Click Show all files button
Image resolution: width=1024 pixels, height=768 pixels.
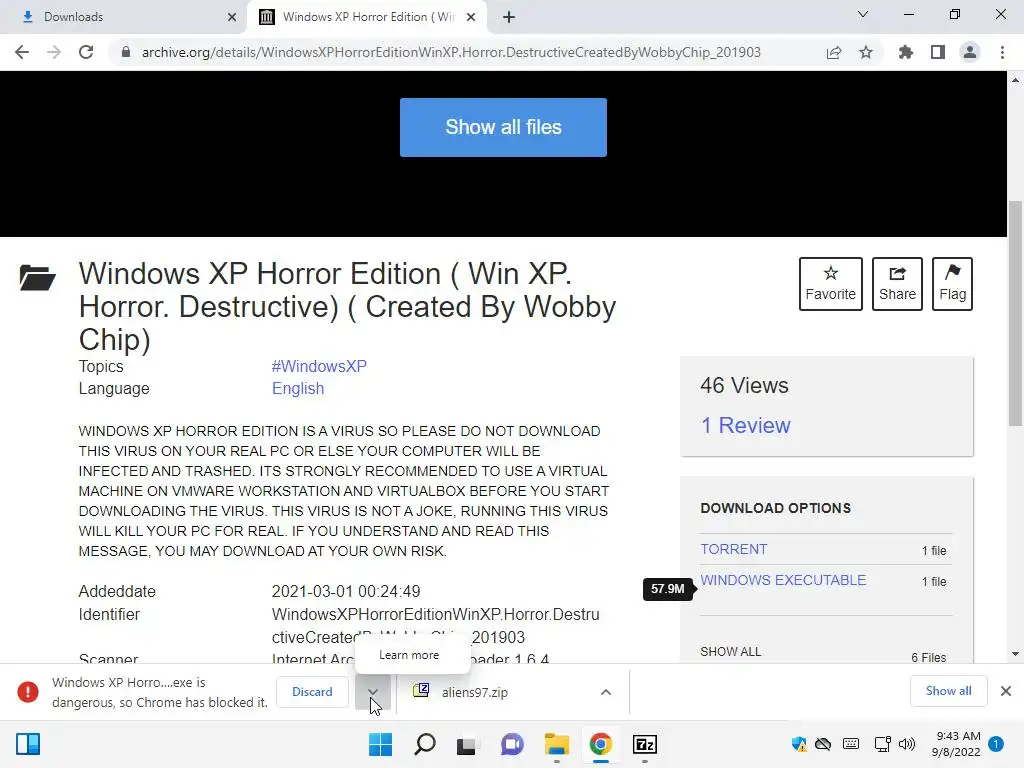[503, 127]
